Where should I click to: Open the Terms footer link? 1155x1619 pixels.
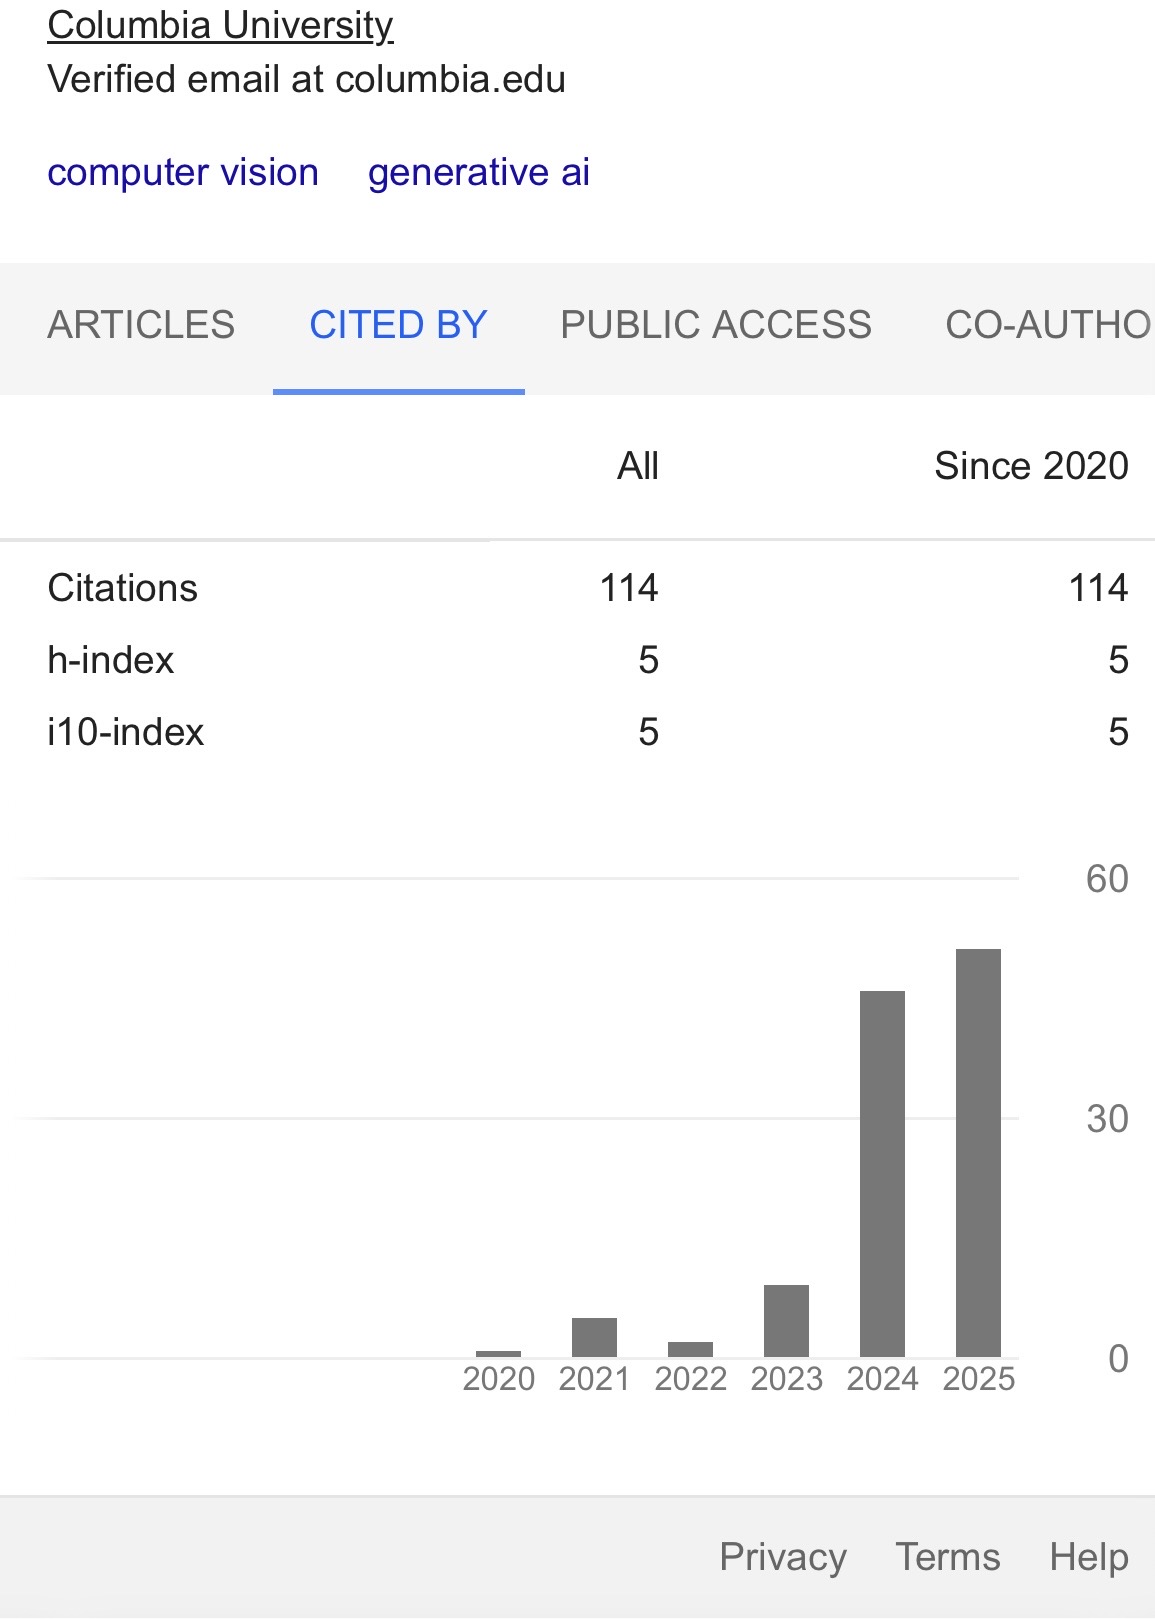(948, 1557)
